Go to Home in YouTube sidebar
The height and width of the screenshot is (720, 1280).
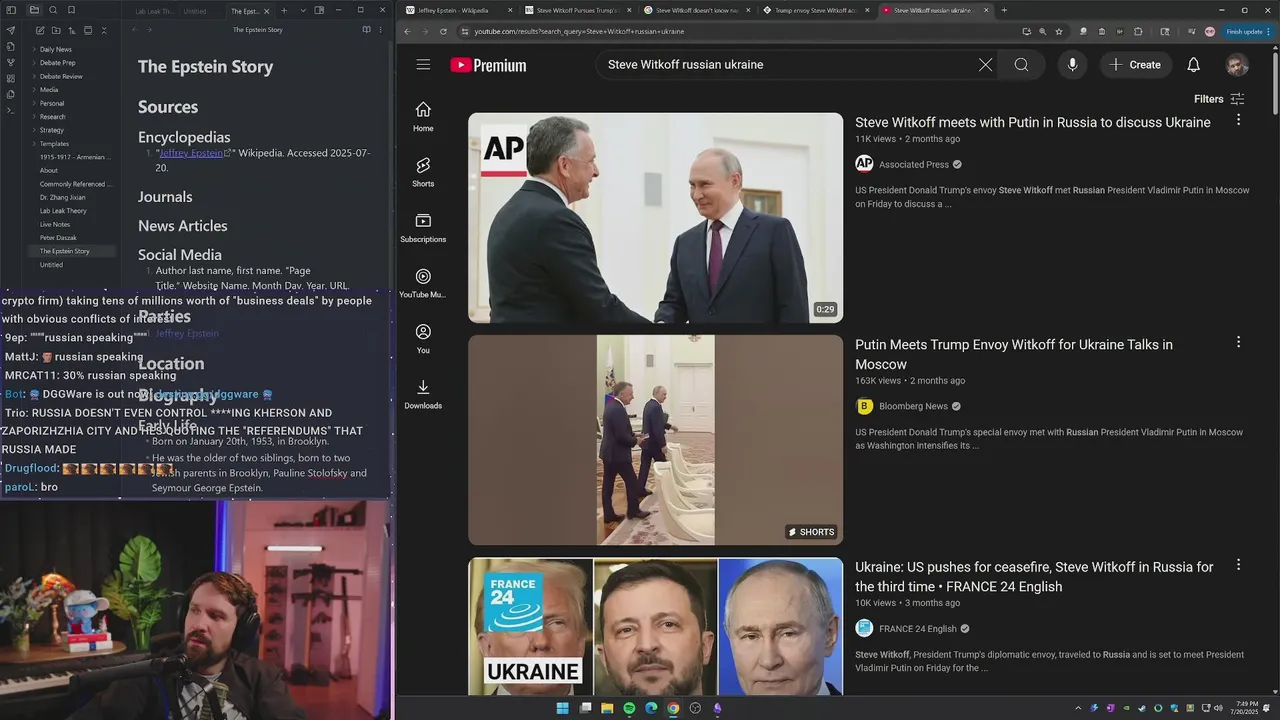(423, 116)
